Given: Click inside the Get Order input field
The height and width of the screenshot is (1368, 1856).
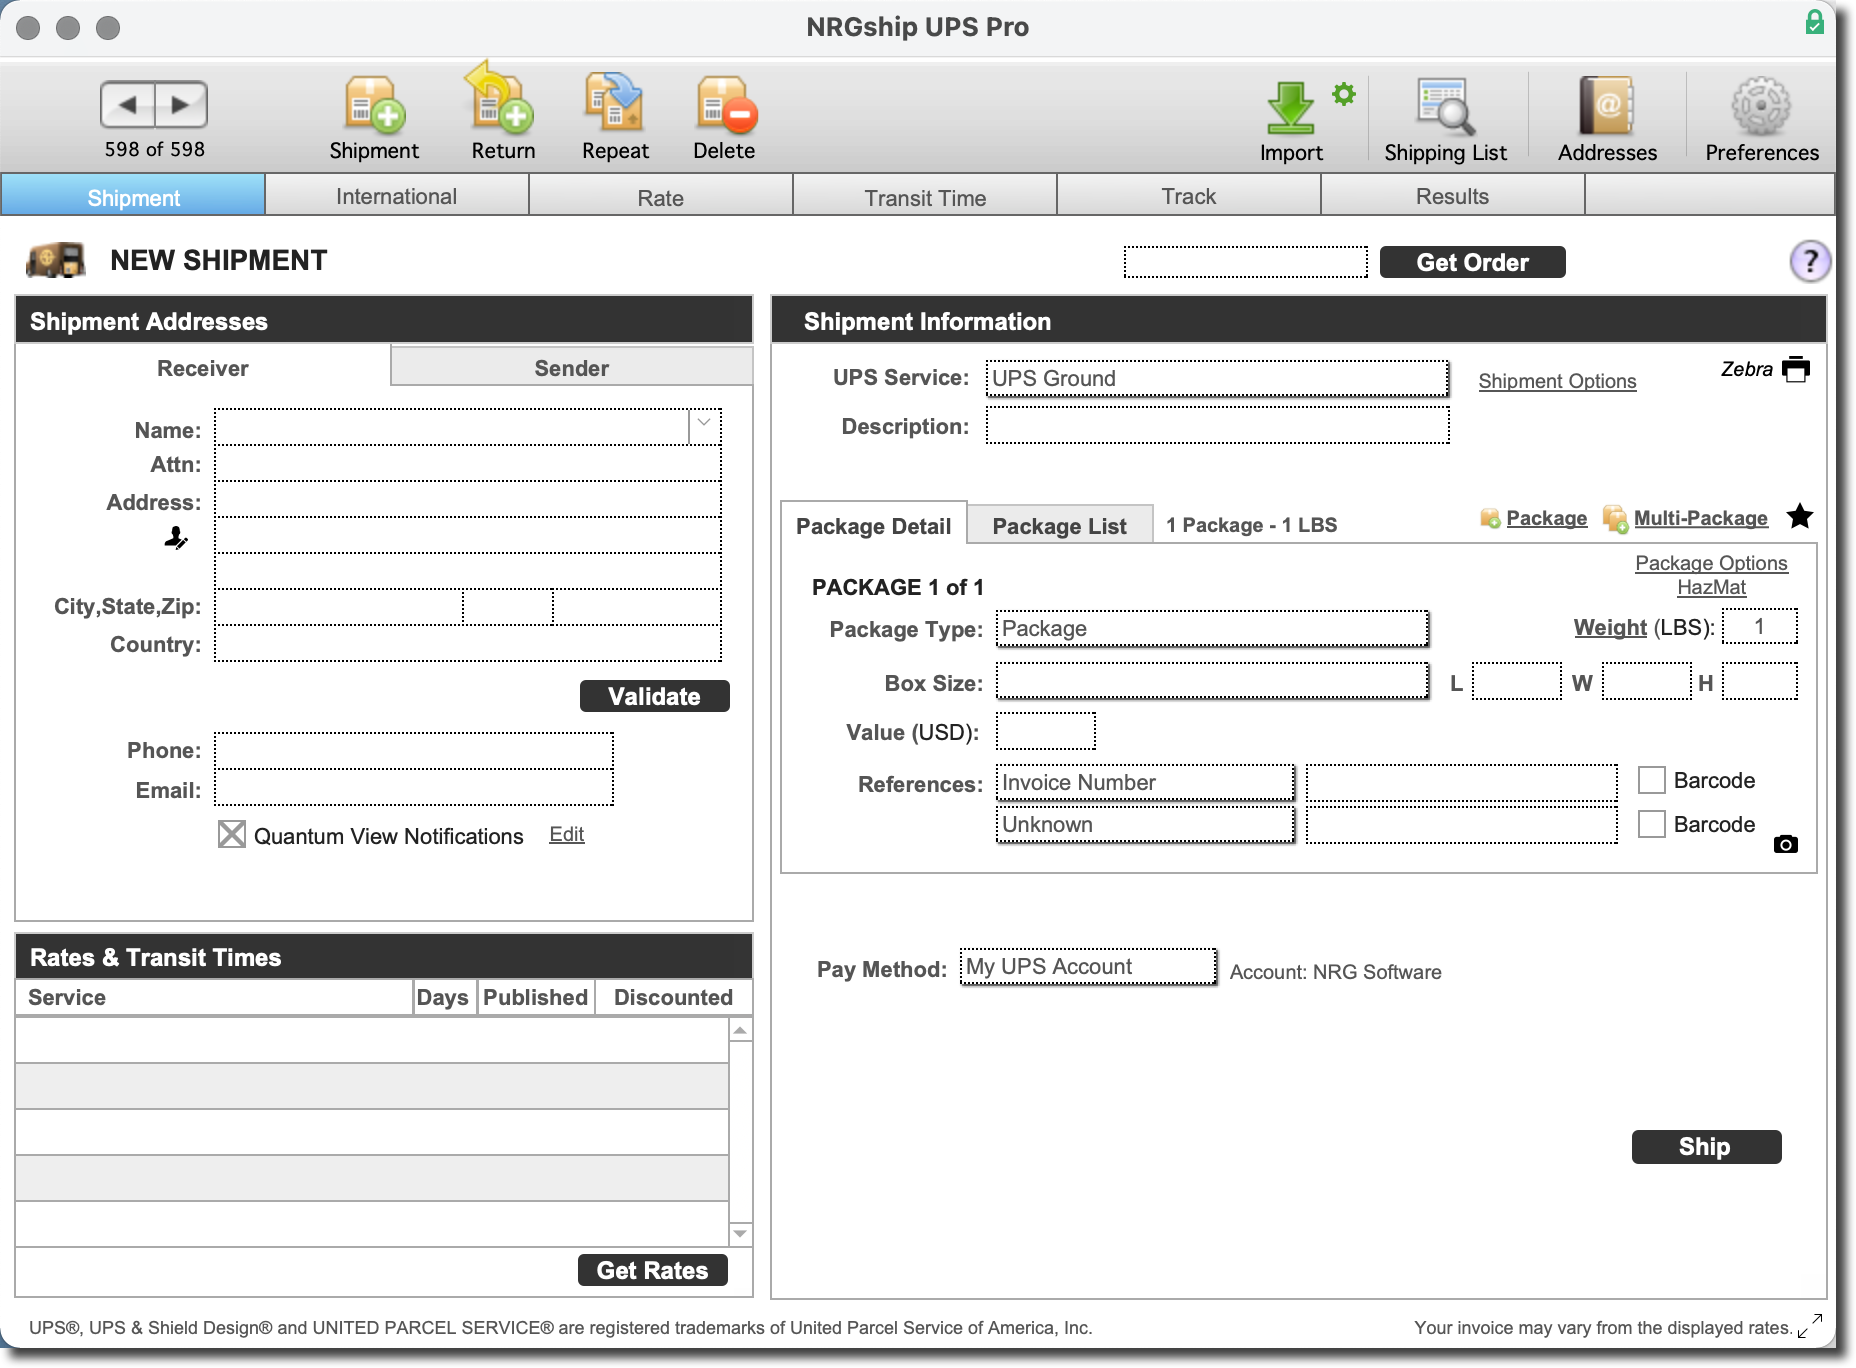Looking at the screenshot, I should [x=1245, y=261].
